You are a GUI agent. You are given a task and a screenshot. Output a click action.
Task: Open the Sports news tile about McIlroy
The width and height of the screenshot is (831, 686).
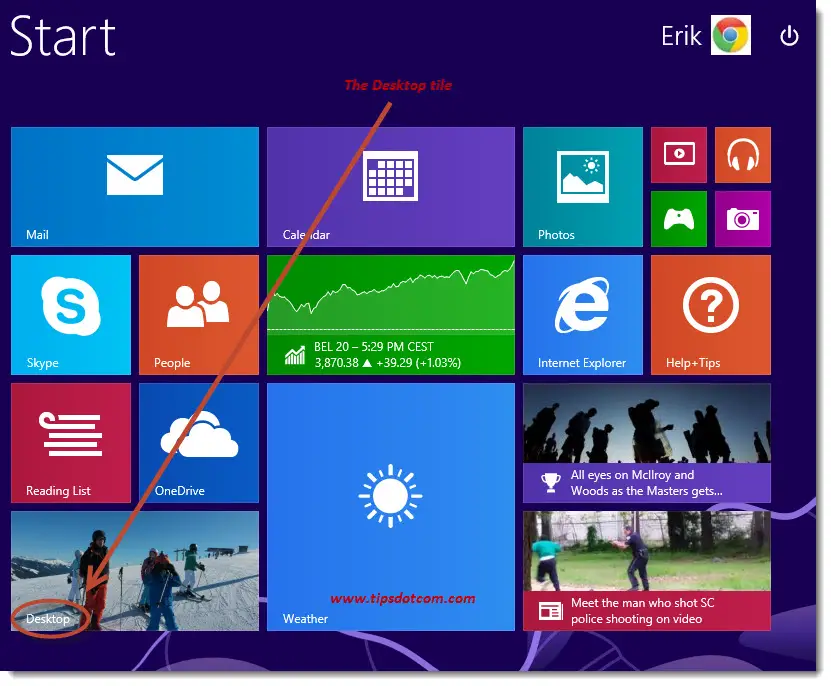[647, 443]
